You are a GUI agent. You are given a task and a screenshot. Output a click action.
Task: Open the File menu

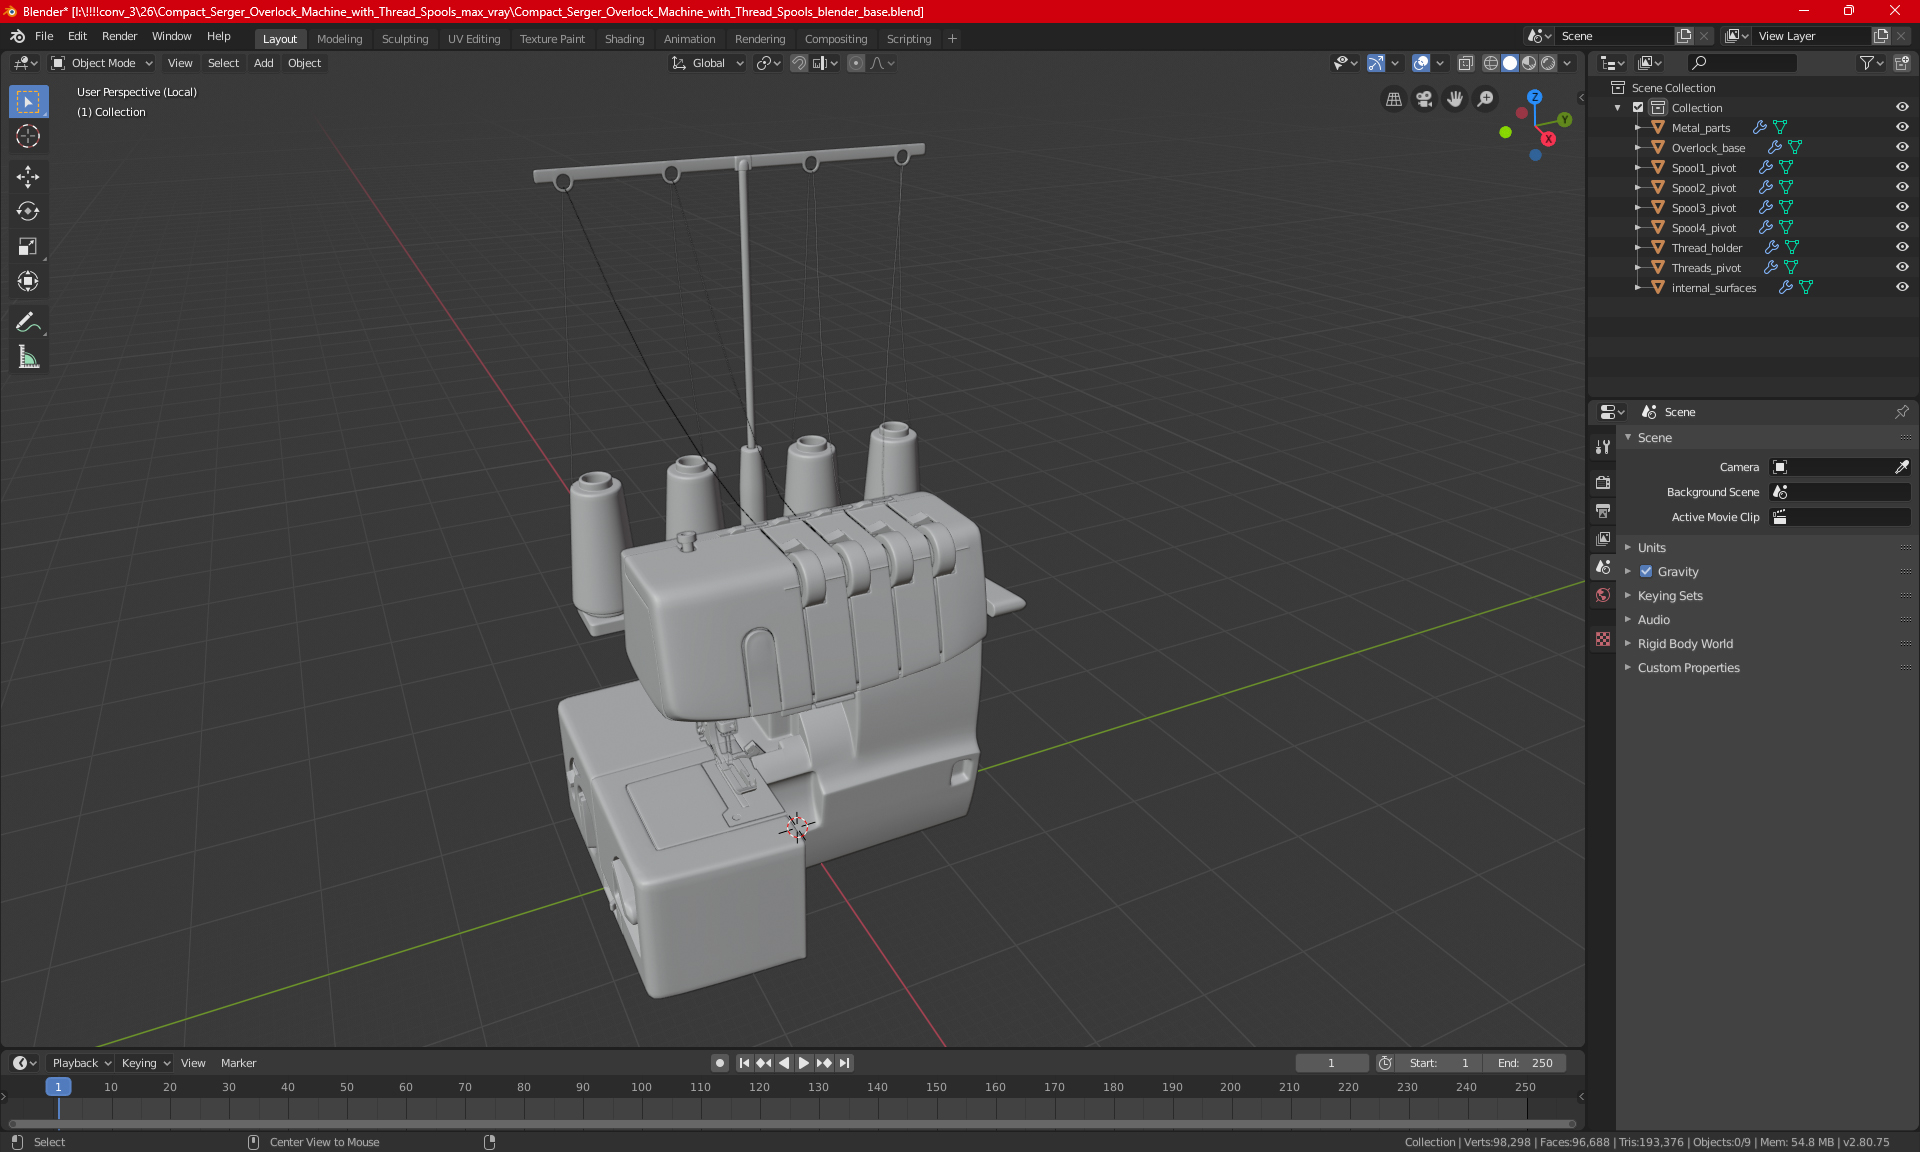click(x=44, y=36)
